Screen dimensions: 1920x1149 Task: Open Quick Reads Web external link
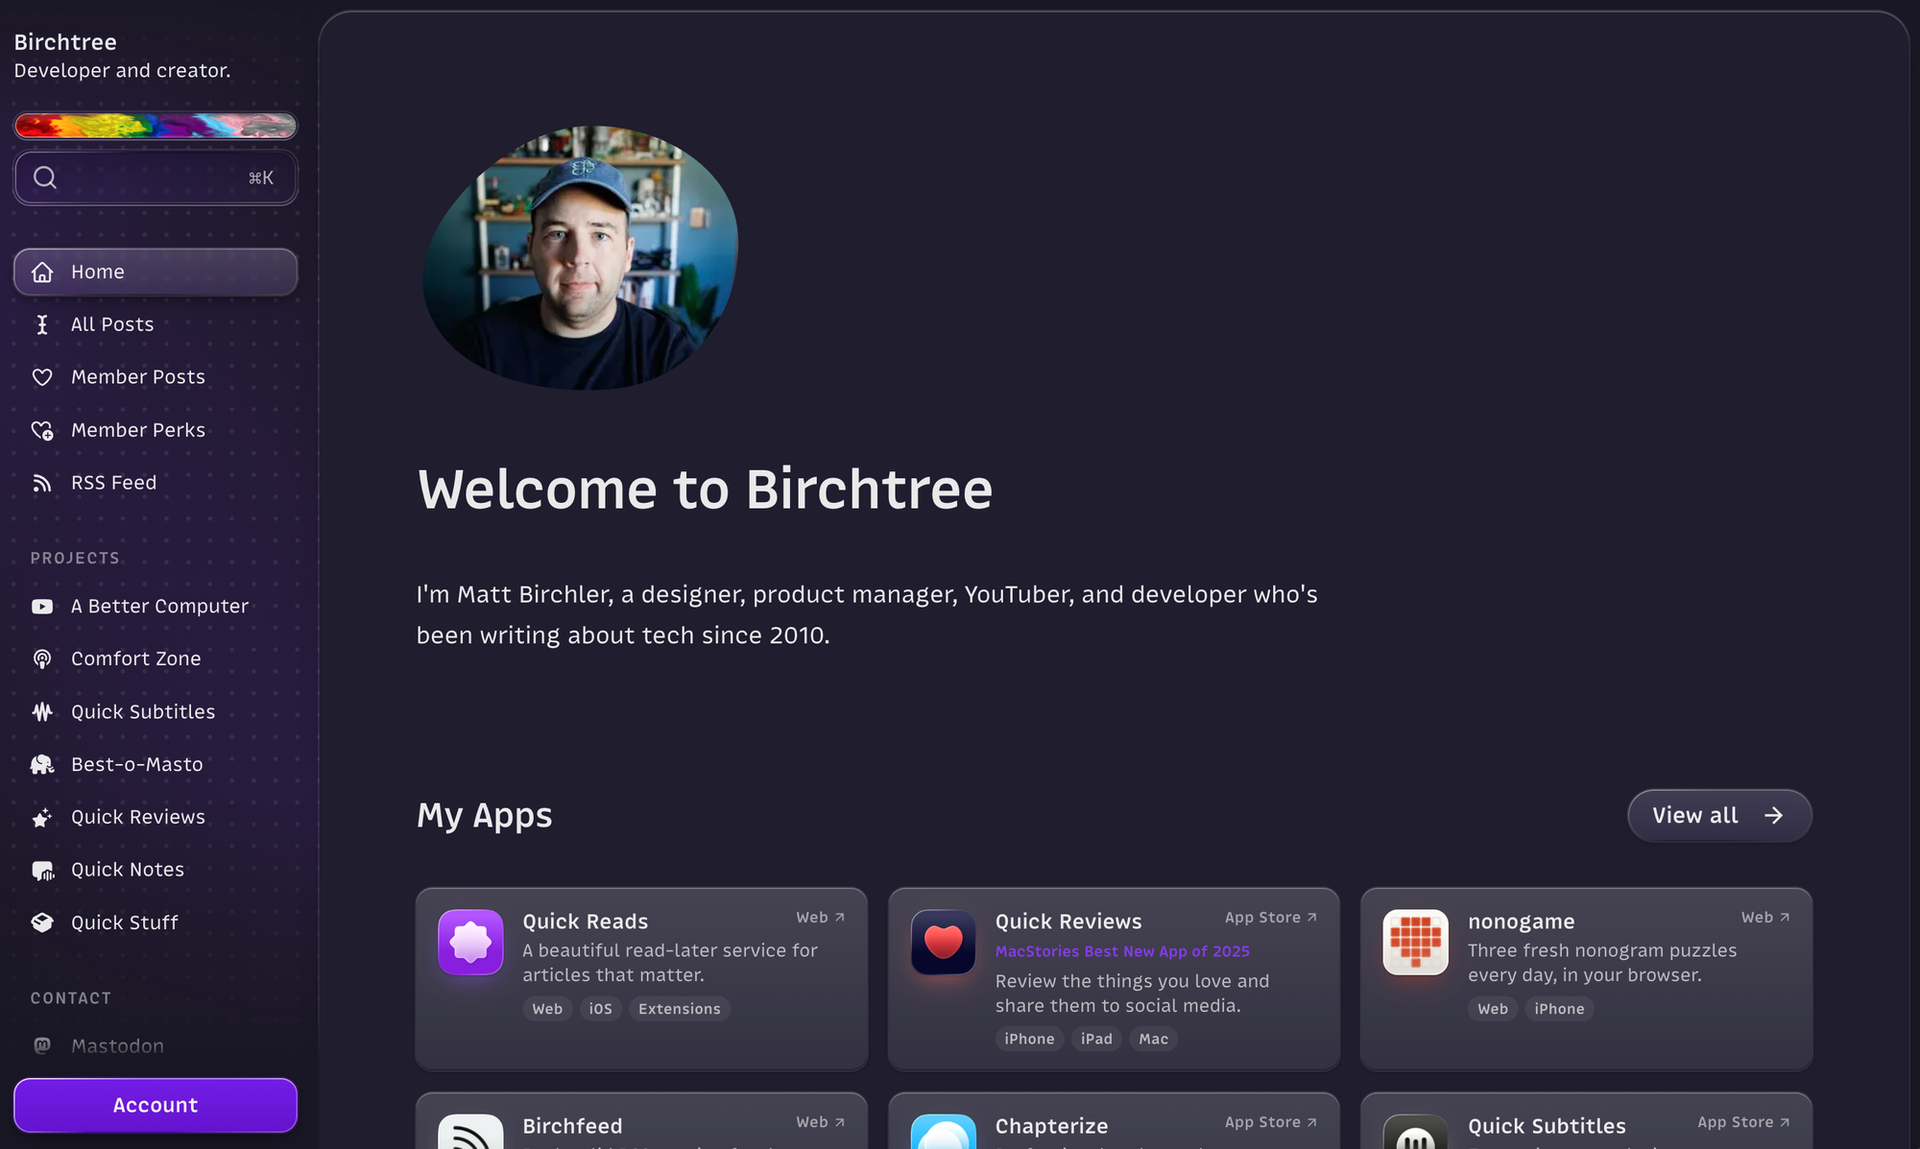(820, 917)
